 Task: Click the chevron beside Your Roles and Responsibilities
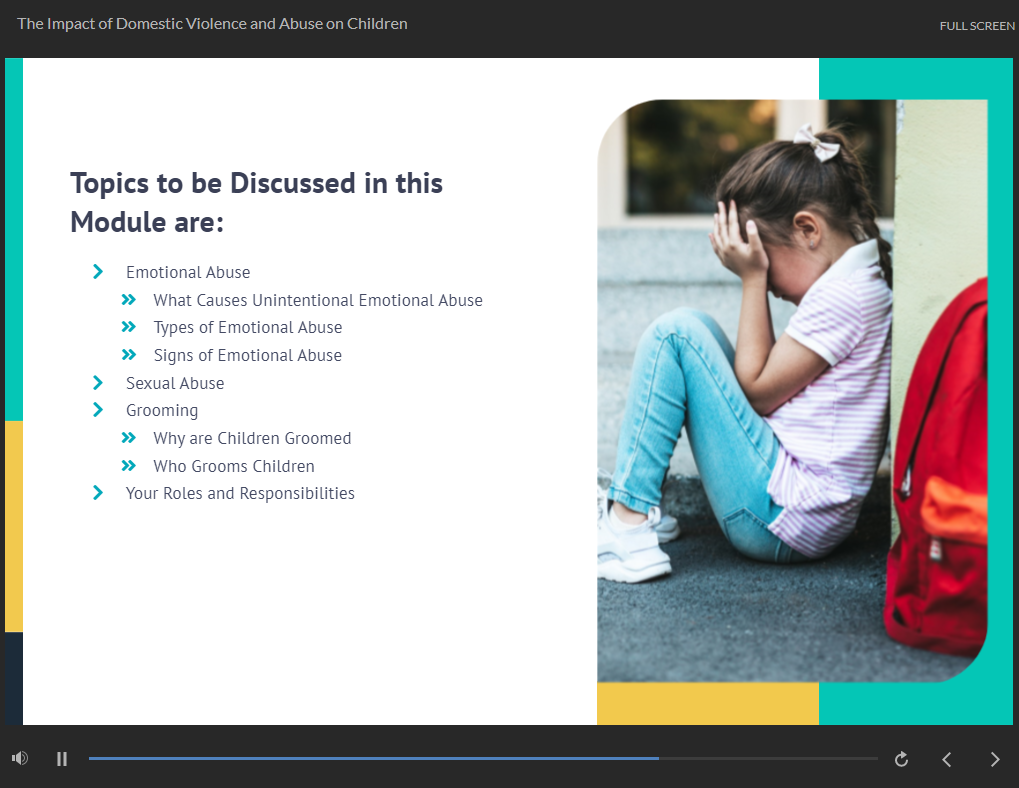(x=97, y=492)
